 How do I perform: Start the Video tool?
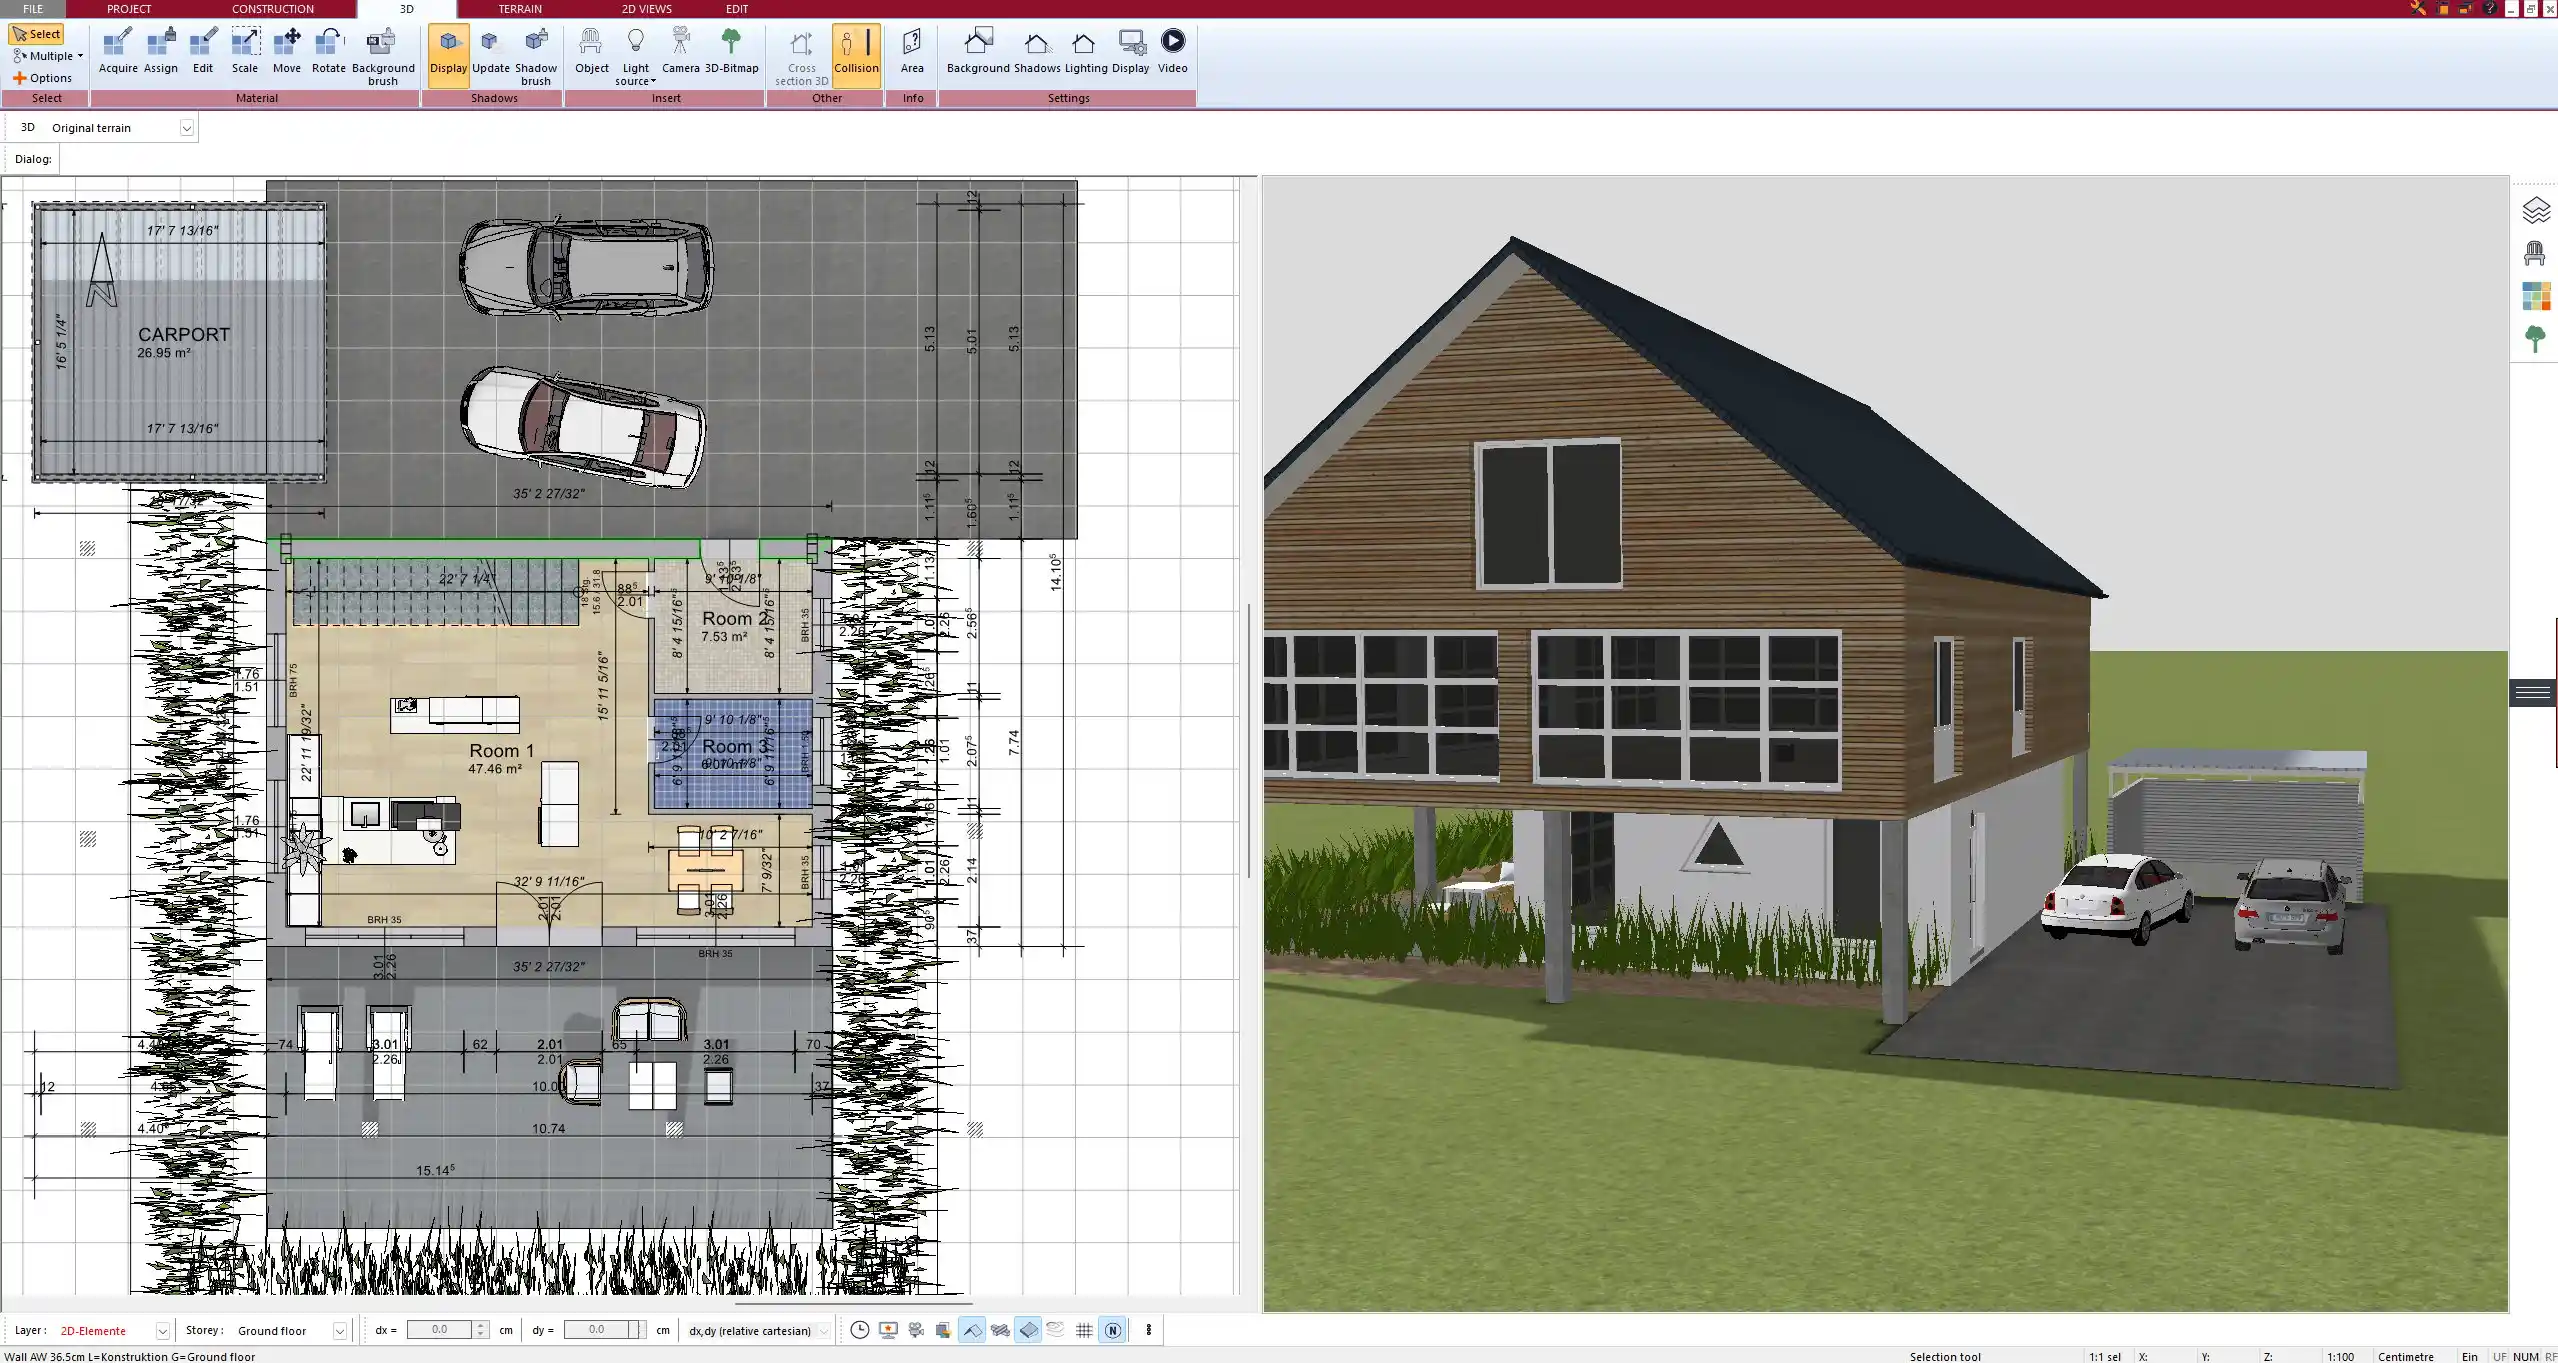1172,52
